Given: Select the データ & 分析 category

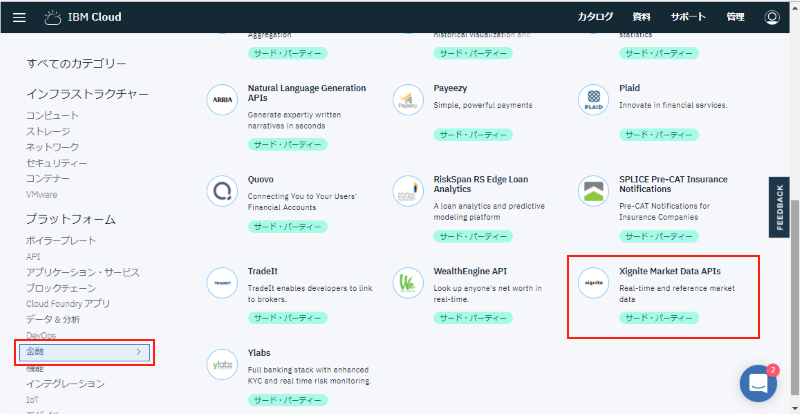Looking at the screenshot, I should point(53,320).
